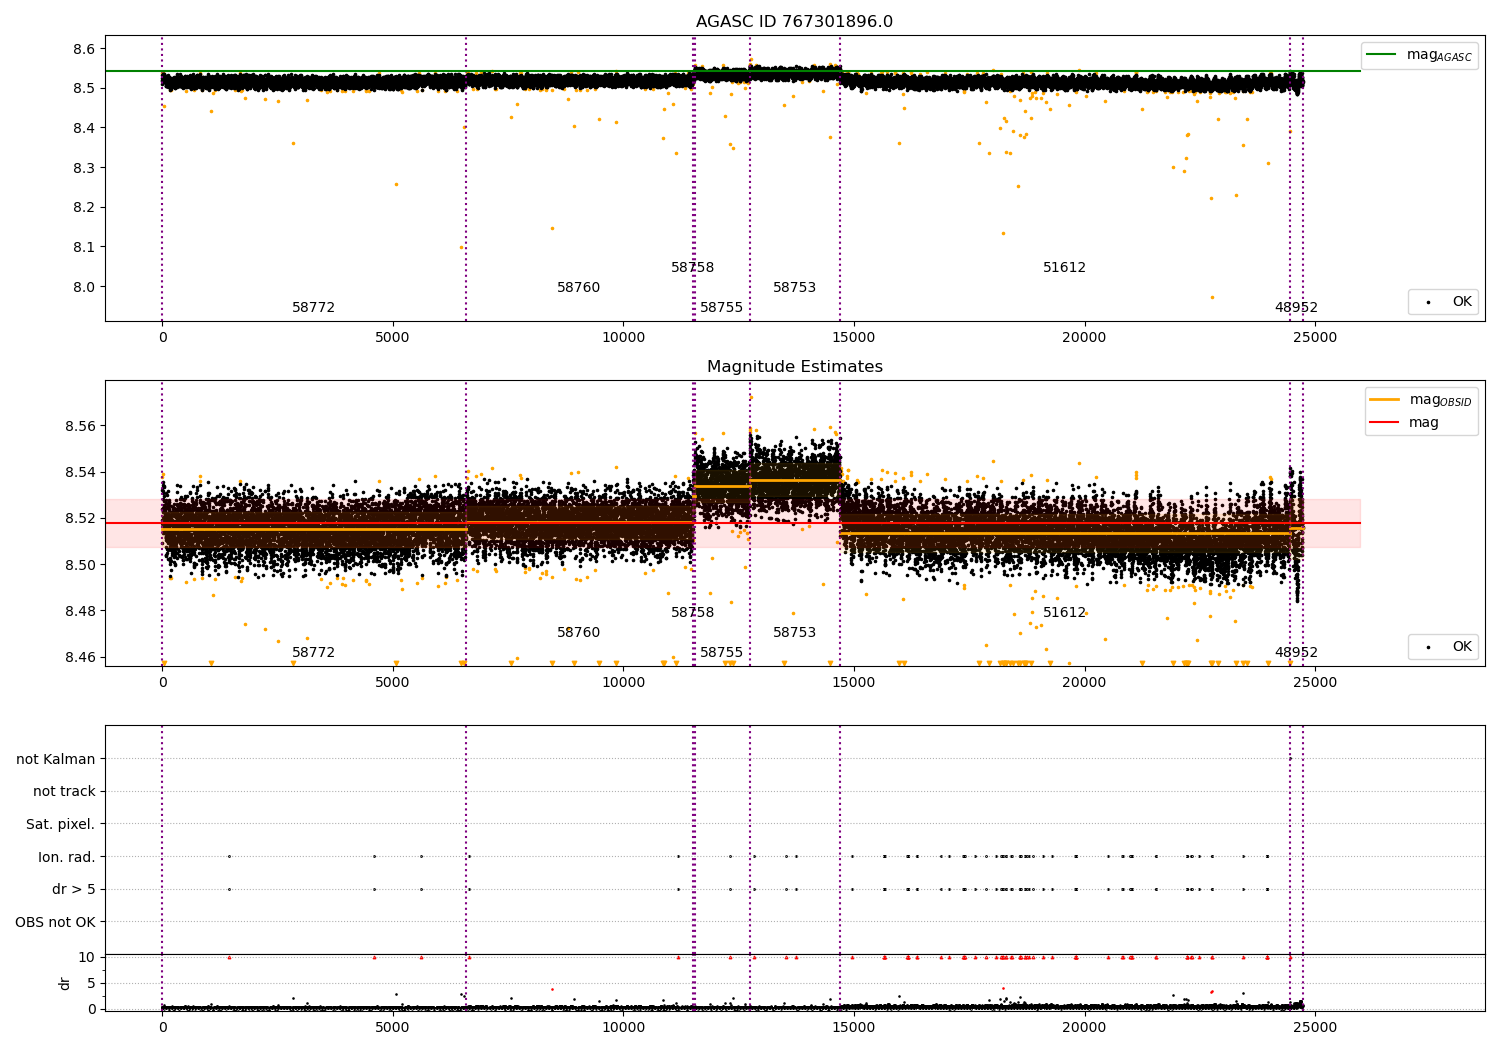The height and width of the screenshot is (1050, 1500).
Task: Click the 8.52 y-axis tick label
Action: coord(81,518)
